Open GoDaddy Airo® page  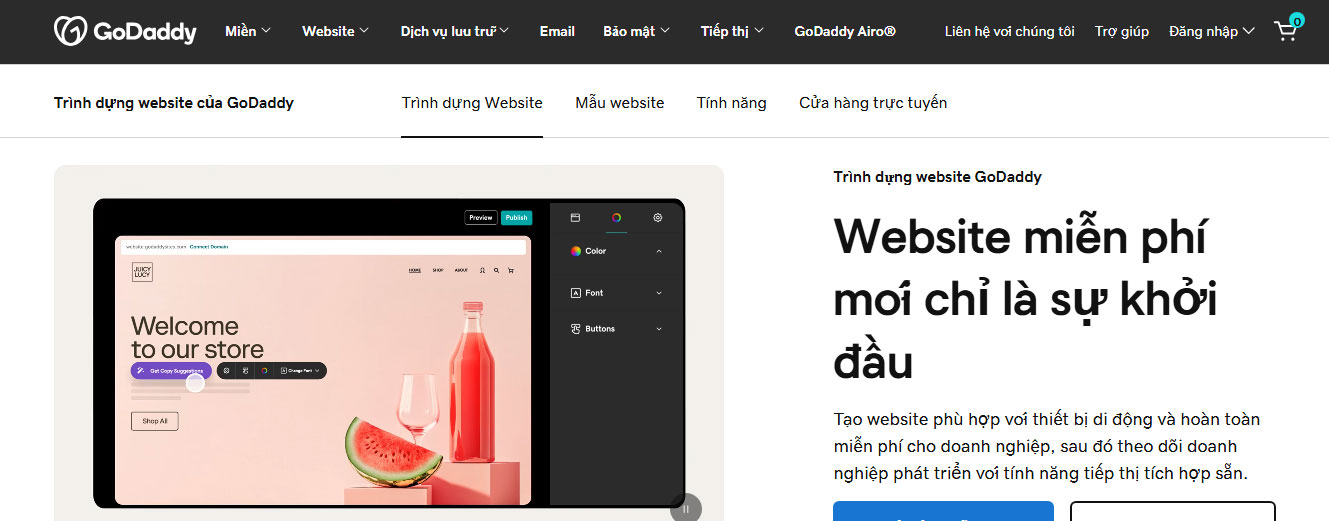[x=845, y=31]
